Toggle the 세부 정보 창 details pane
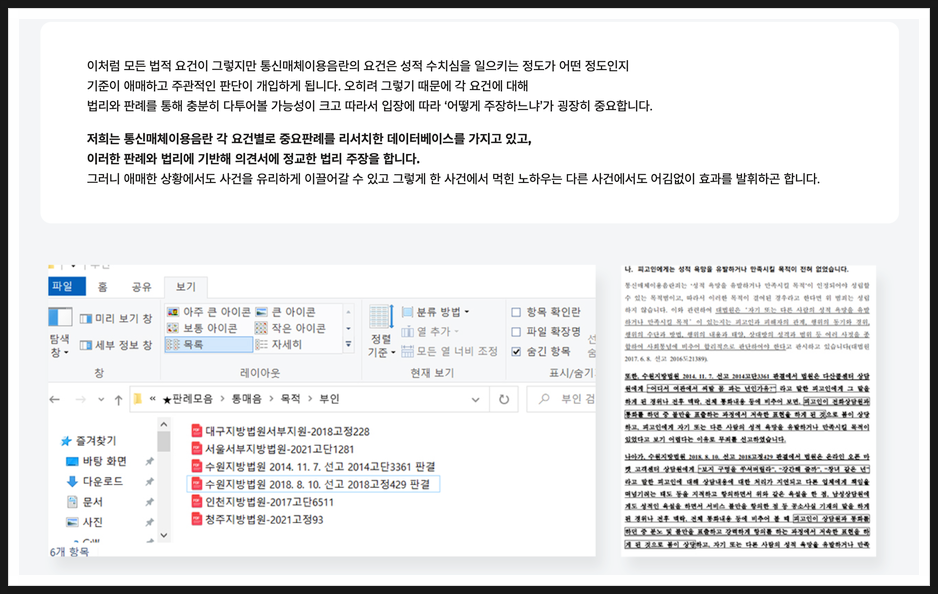Screen dimensions: 938x594 click(116, 345)
